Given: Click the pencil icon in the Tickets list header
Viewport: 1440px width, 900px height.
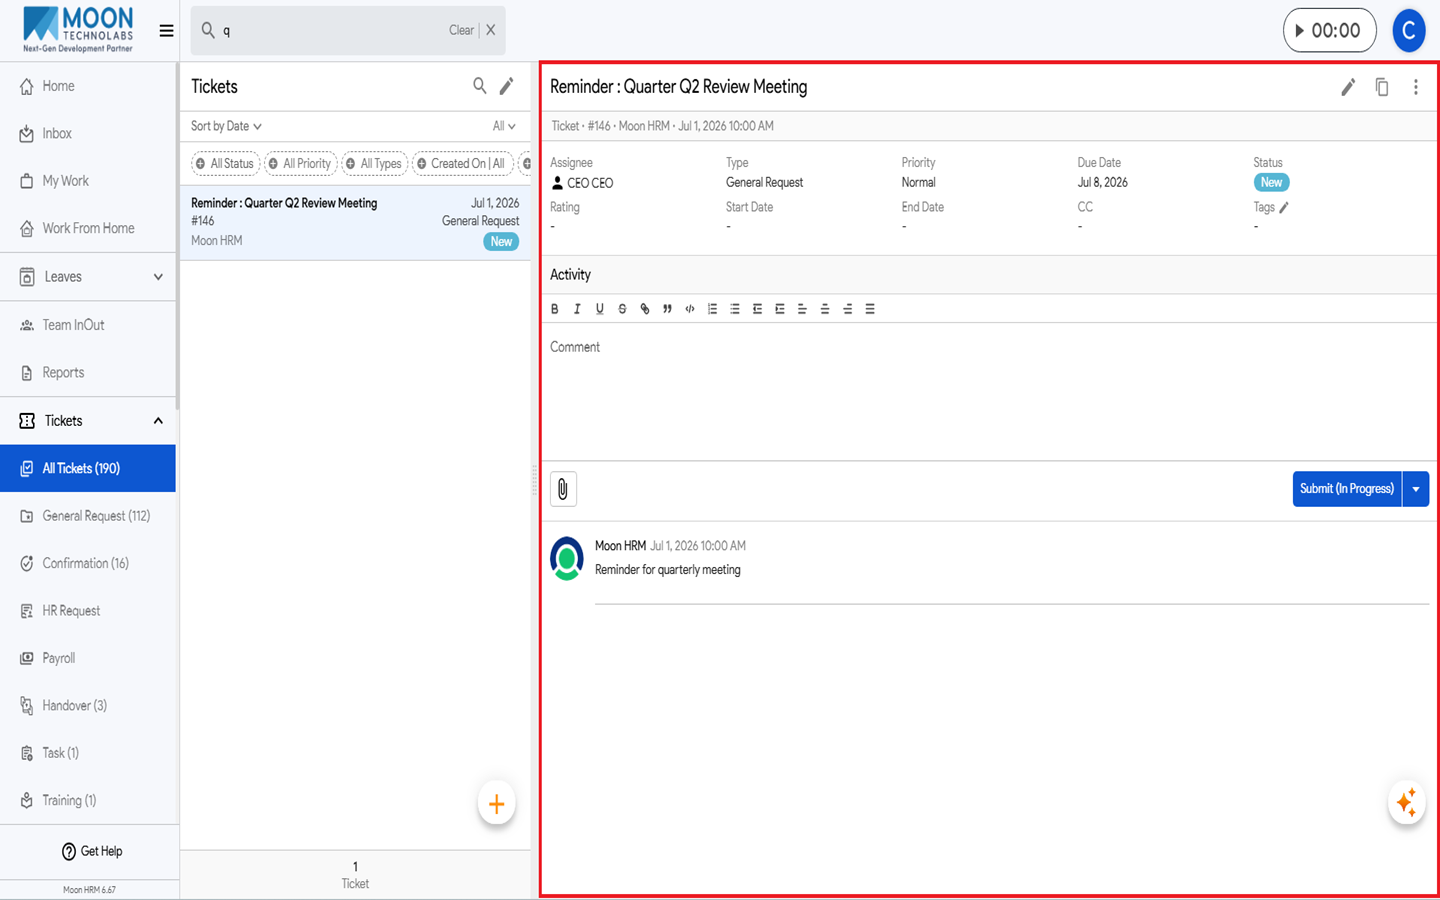Looking at the screenshot, I should [x=507, y=86].
